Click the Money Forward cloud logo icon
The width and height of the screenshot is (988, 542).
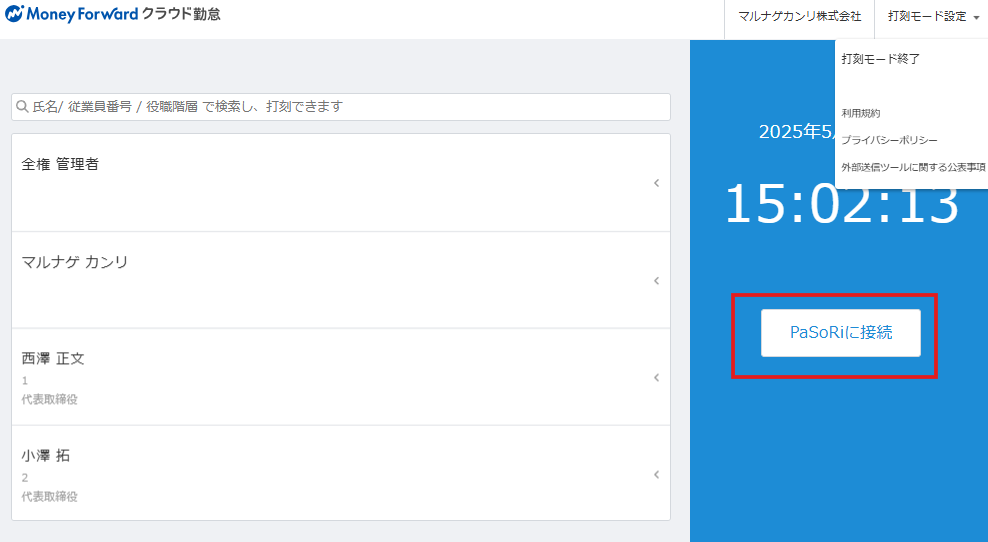click(15, 15)
